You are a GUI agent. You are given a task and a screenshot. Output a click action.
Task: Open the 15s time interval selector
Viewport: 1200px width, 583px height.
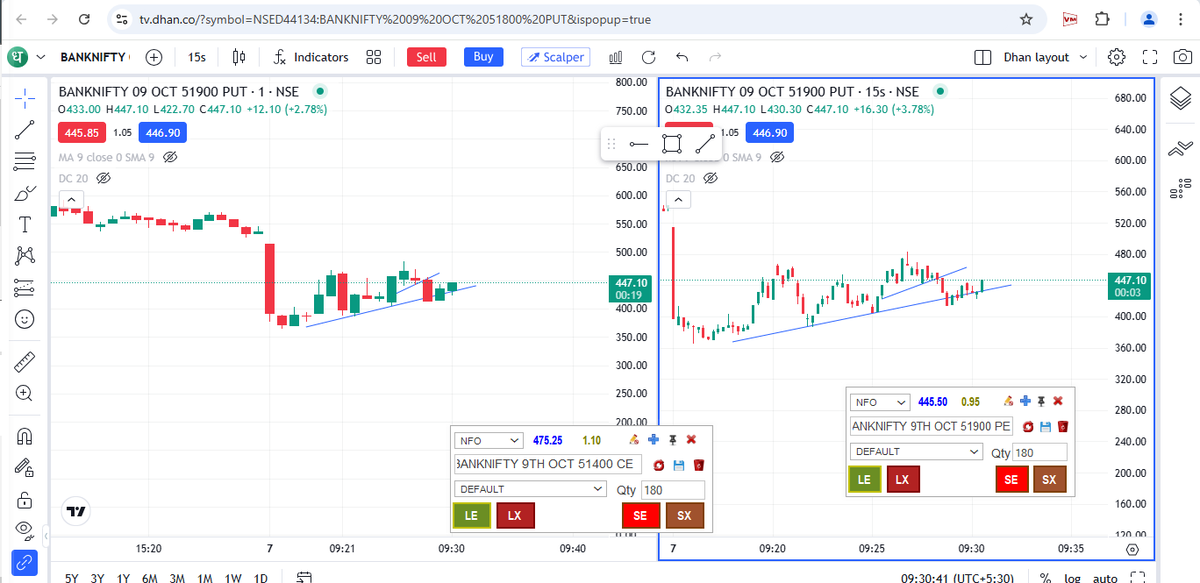[197, 57]
